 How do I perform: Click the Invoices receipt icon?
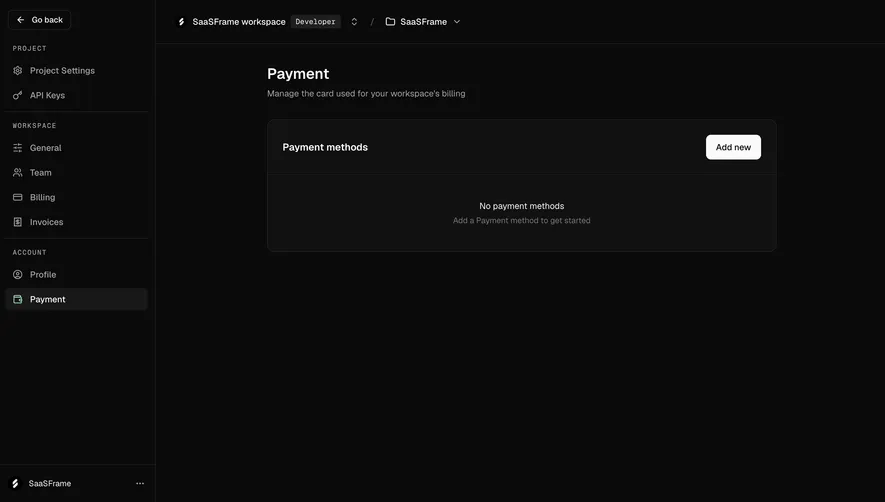(x=17, y=222)
